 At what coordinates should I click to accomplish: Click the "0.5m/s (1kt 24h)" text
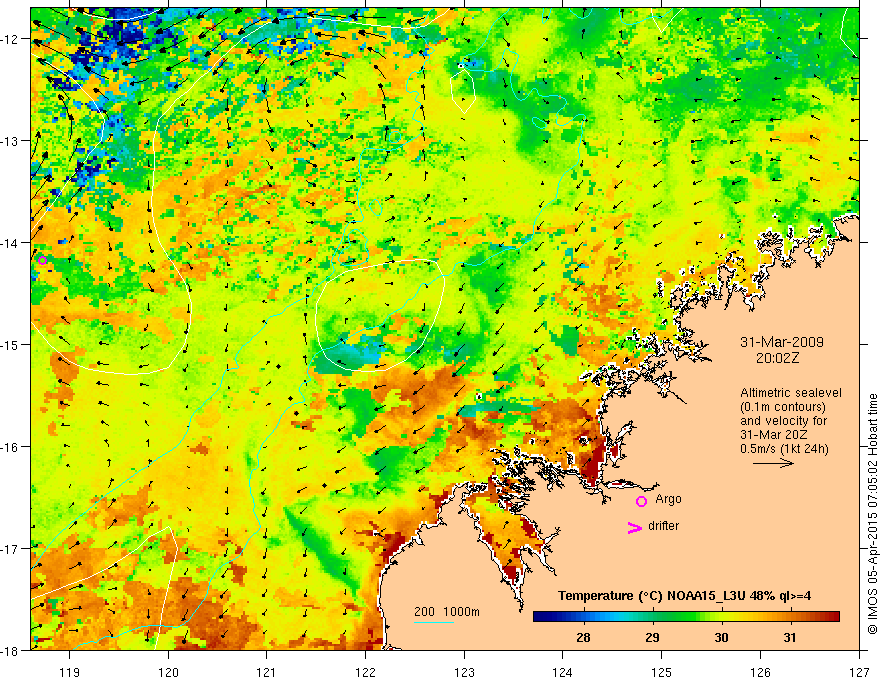(x=785, y=449)
